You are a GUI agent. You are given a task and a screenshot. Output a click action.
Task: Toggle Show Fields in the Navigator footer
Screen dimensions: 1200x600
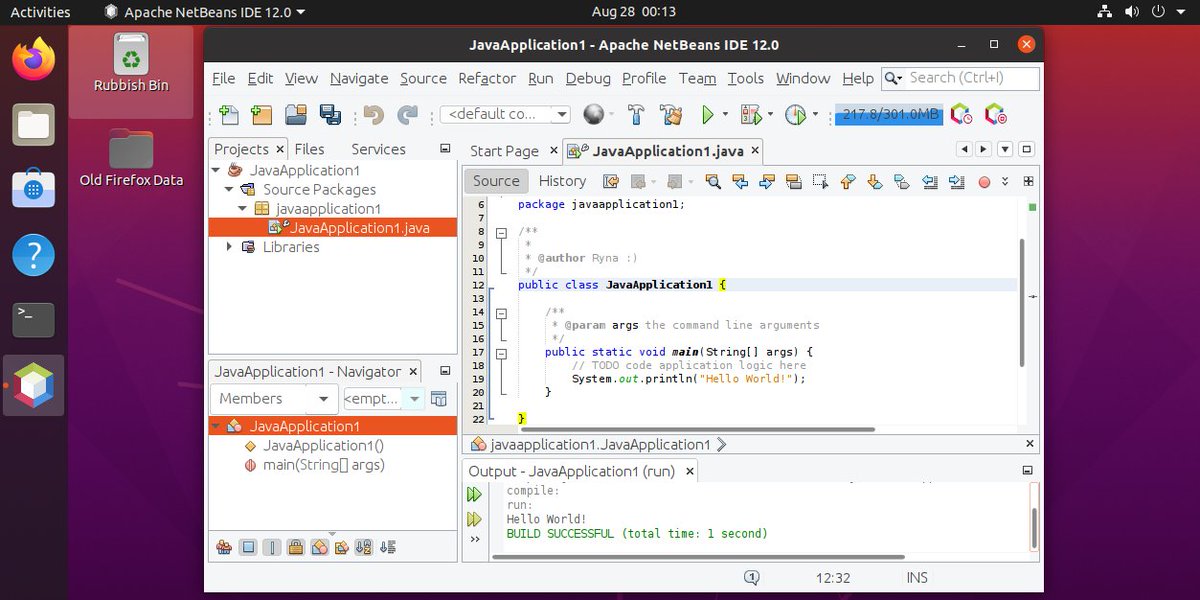248,547
